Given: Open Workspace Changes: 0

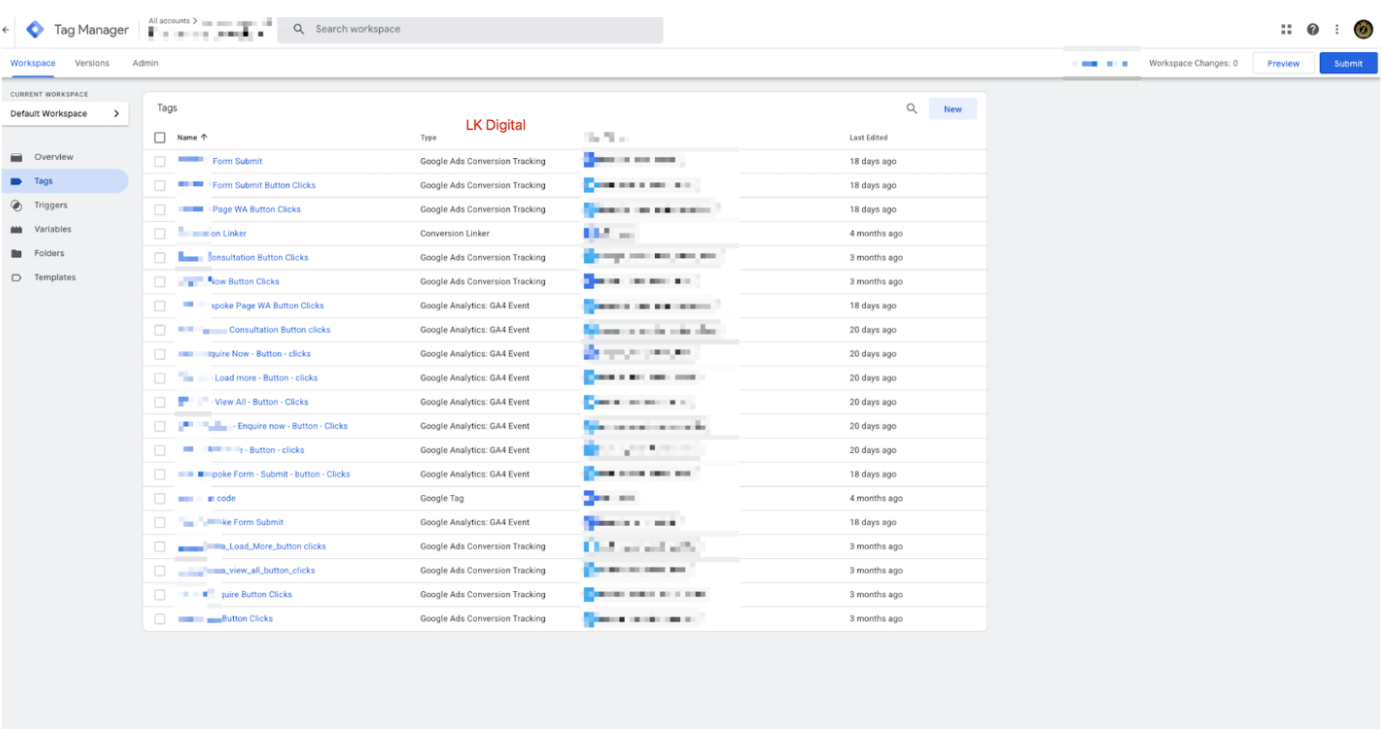Looking at the screenshot, I should [1193, 63].
